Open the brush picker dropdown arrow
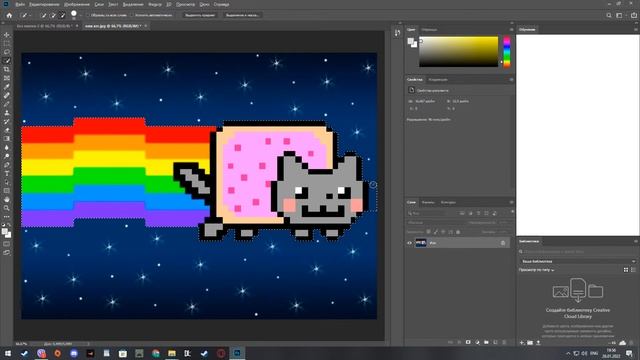The height and width of the screenshot is (360, 640). pyautogui.click(x=81, y=15)
